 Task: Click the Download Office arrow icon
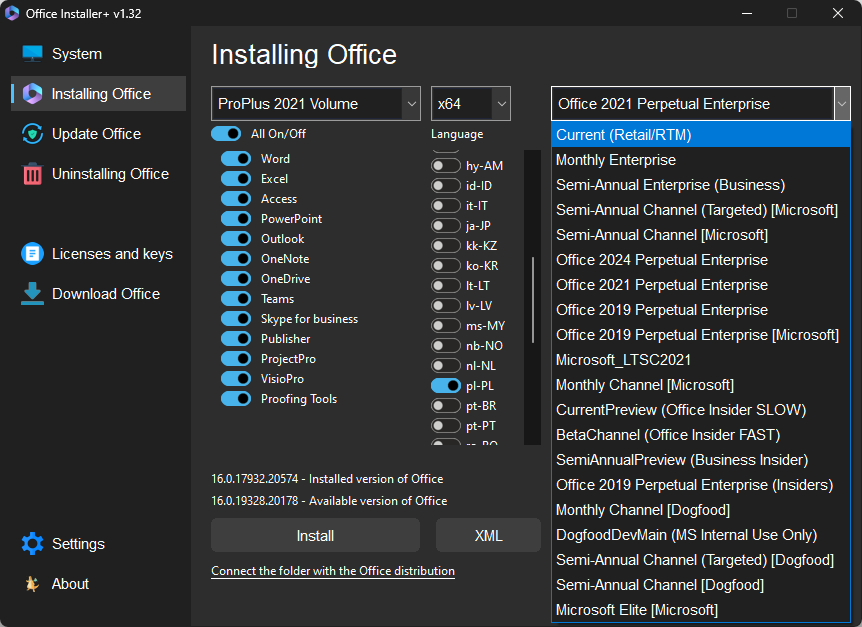[x=32, y=294]
